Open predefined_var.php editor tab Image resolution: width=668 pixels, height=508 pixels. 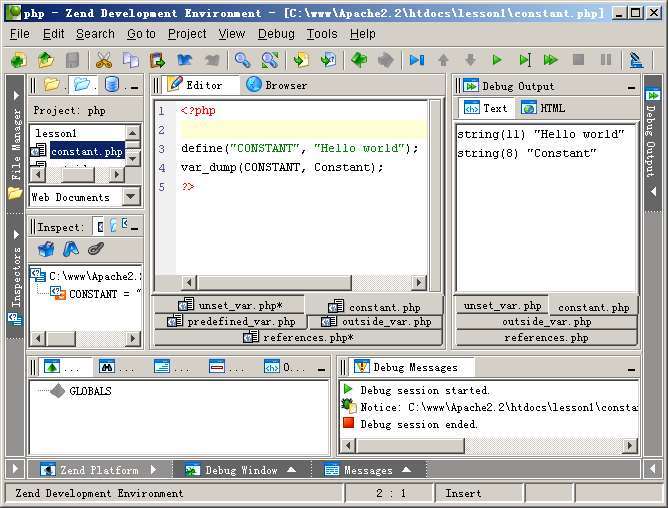point(231,321)
